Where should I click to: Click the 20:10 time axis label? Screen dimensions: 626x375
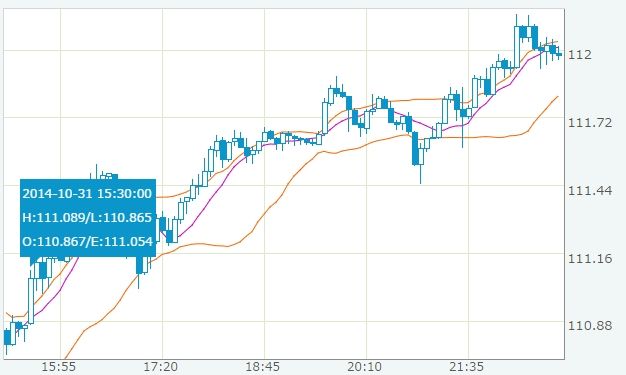tap(364, 366)
